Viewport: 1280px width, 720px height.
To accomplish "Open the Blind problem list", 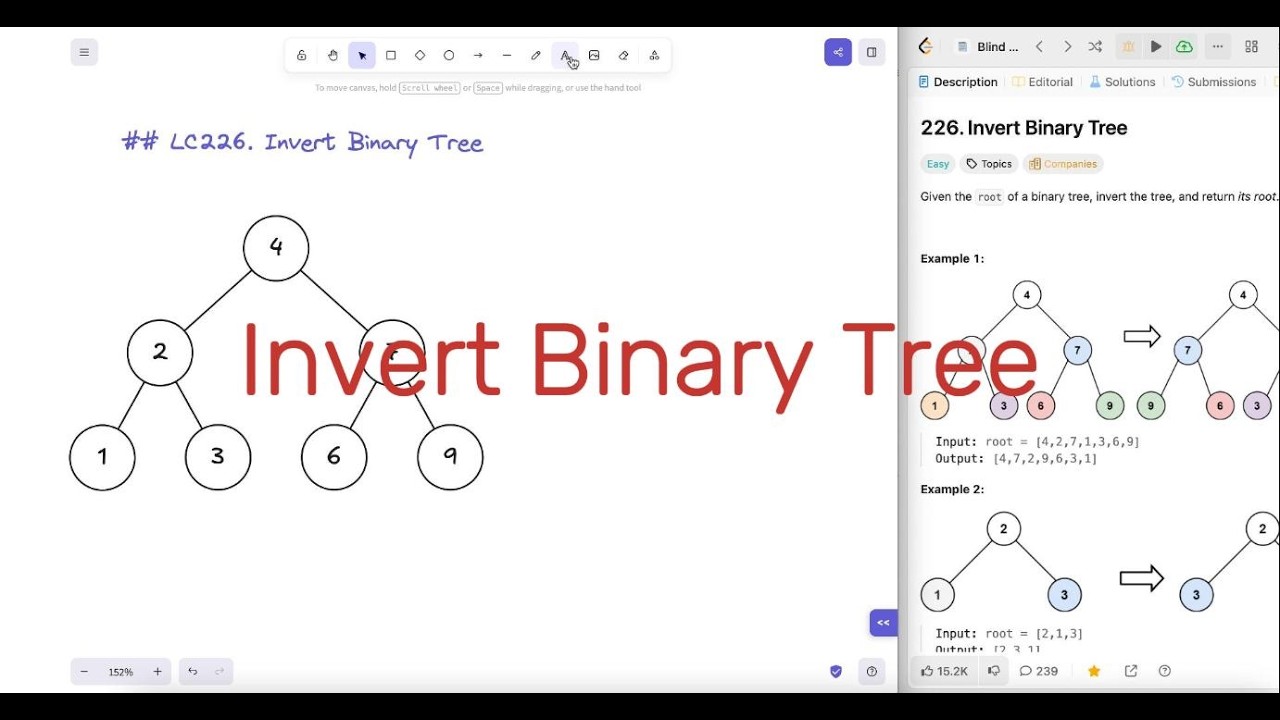I will pyautogui.click(x=988, y=47).
